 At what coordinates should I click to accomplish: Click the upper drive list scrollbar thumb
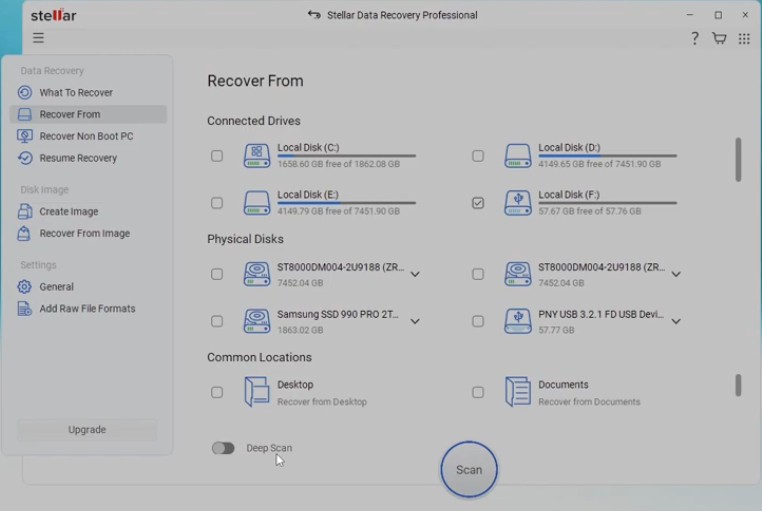tap(738, 159)
